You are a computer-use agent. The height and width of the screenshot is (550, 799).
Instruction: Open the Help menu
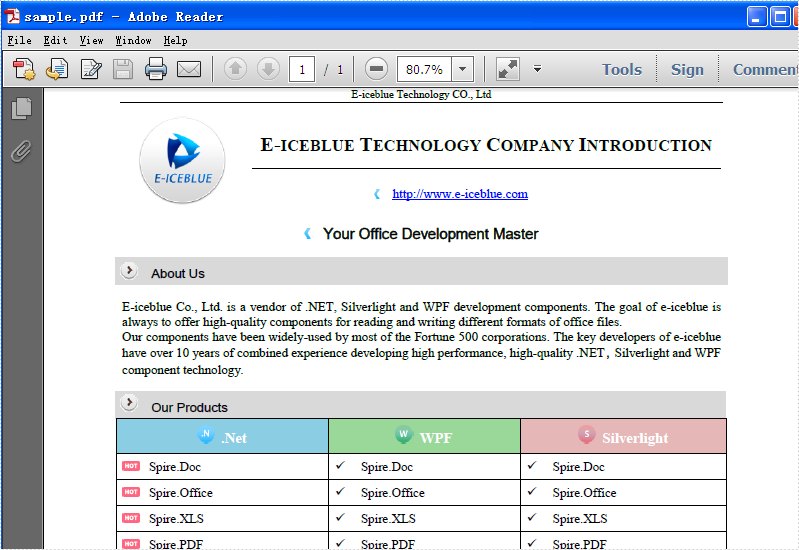(175, 40)
